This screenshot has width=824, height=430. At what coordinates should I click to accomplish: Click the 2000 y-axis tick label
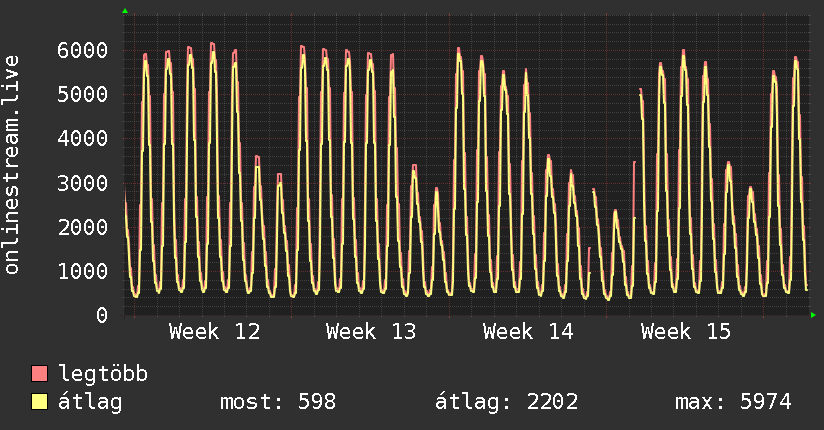(83, 227)
